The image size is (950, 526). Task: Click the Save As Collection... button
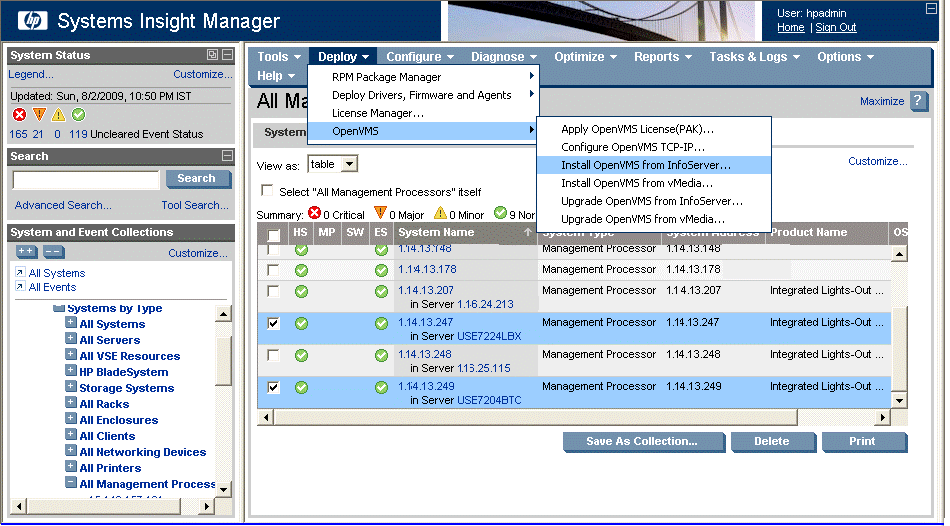(643, 442)
